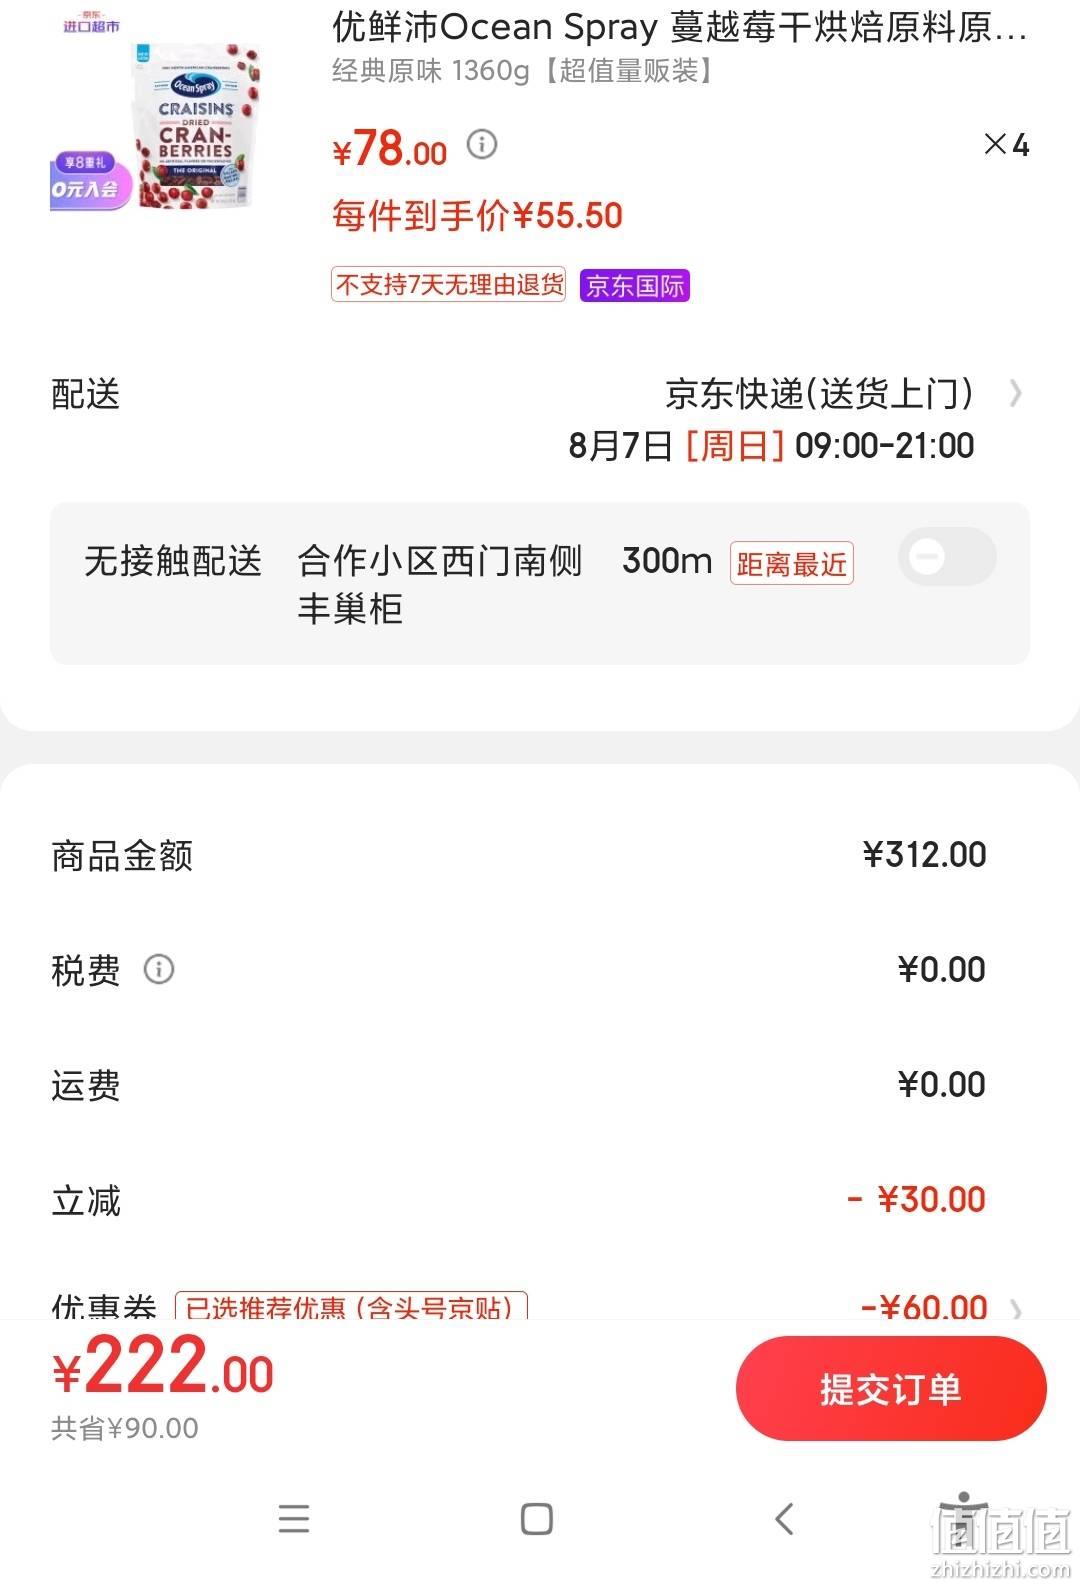Select 合作小区西门南侧 丰巢柜 pickup locker
Image resolution: width=1080 pixels, height=1587 pixels.
(x=440, y=584)
